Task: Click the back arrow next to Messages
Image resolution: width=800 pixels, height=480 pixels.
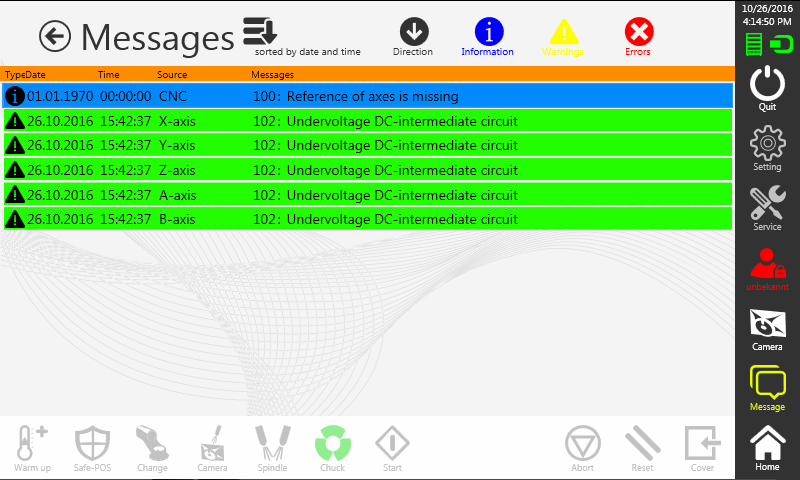Action: 55,37
